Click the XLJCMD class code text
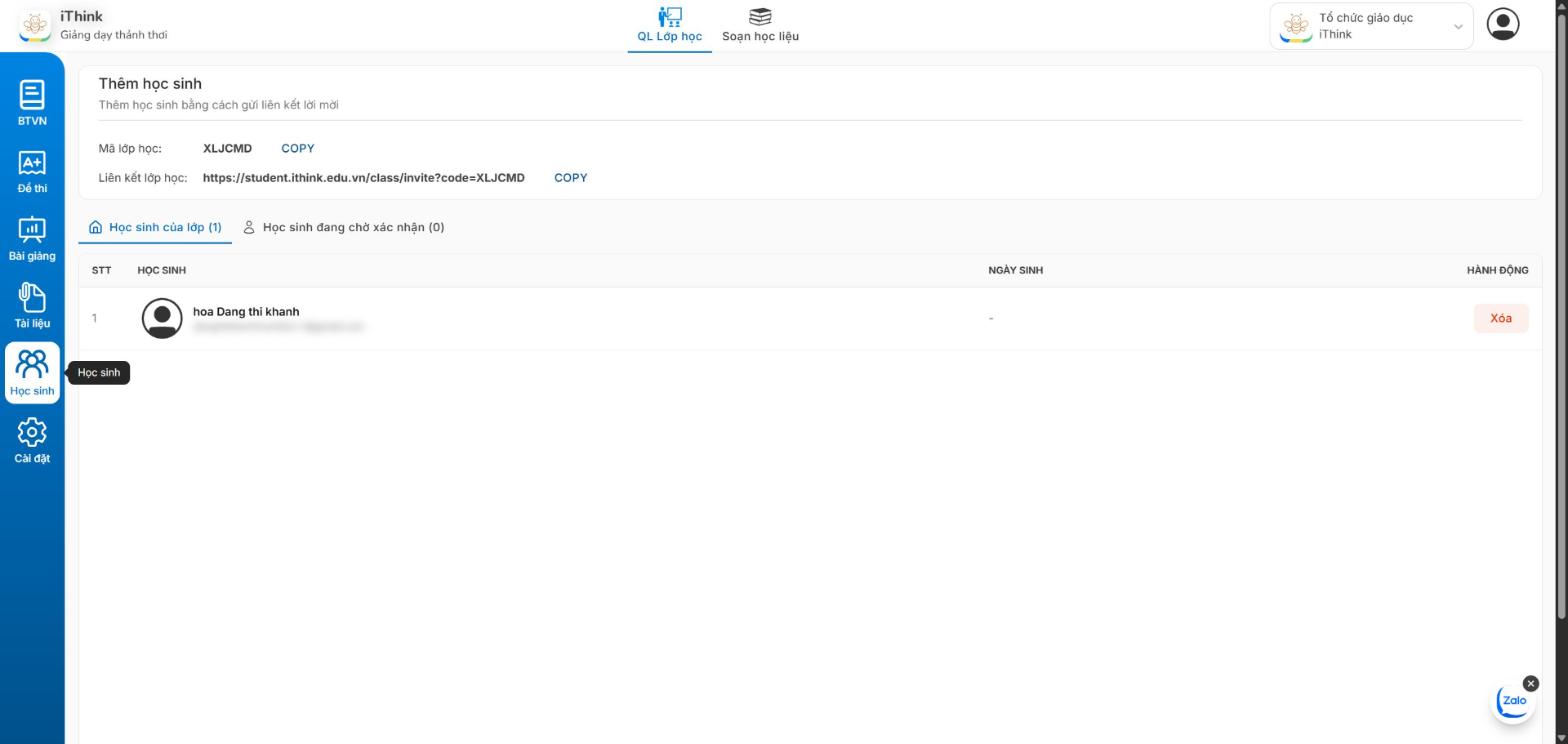The width and height of the screenshot is (1568, 744). [227, 148]
